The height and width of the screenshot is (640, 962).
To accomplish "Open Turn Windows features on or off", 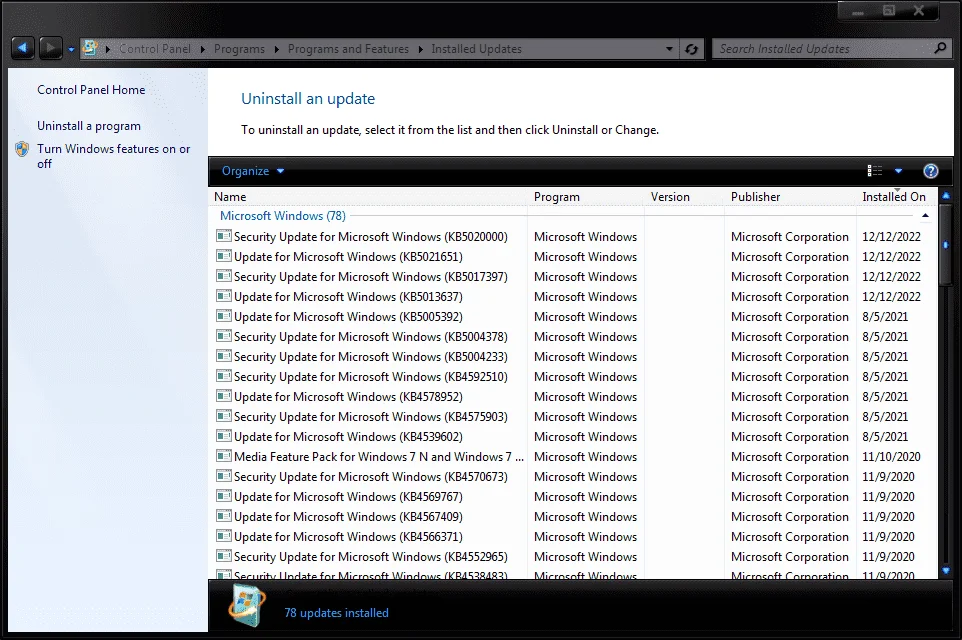I will click(114, 156).
